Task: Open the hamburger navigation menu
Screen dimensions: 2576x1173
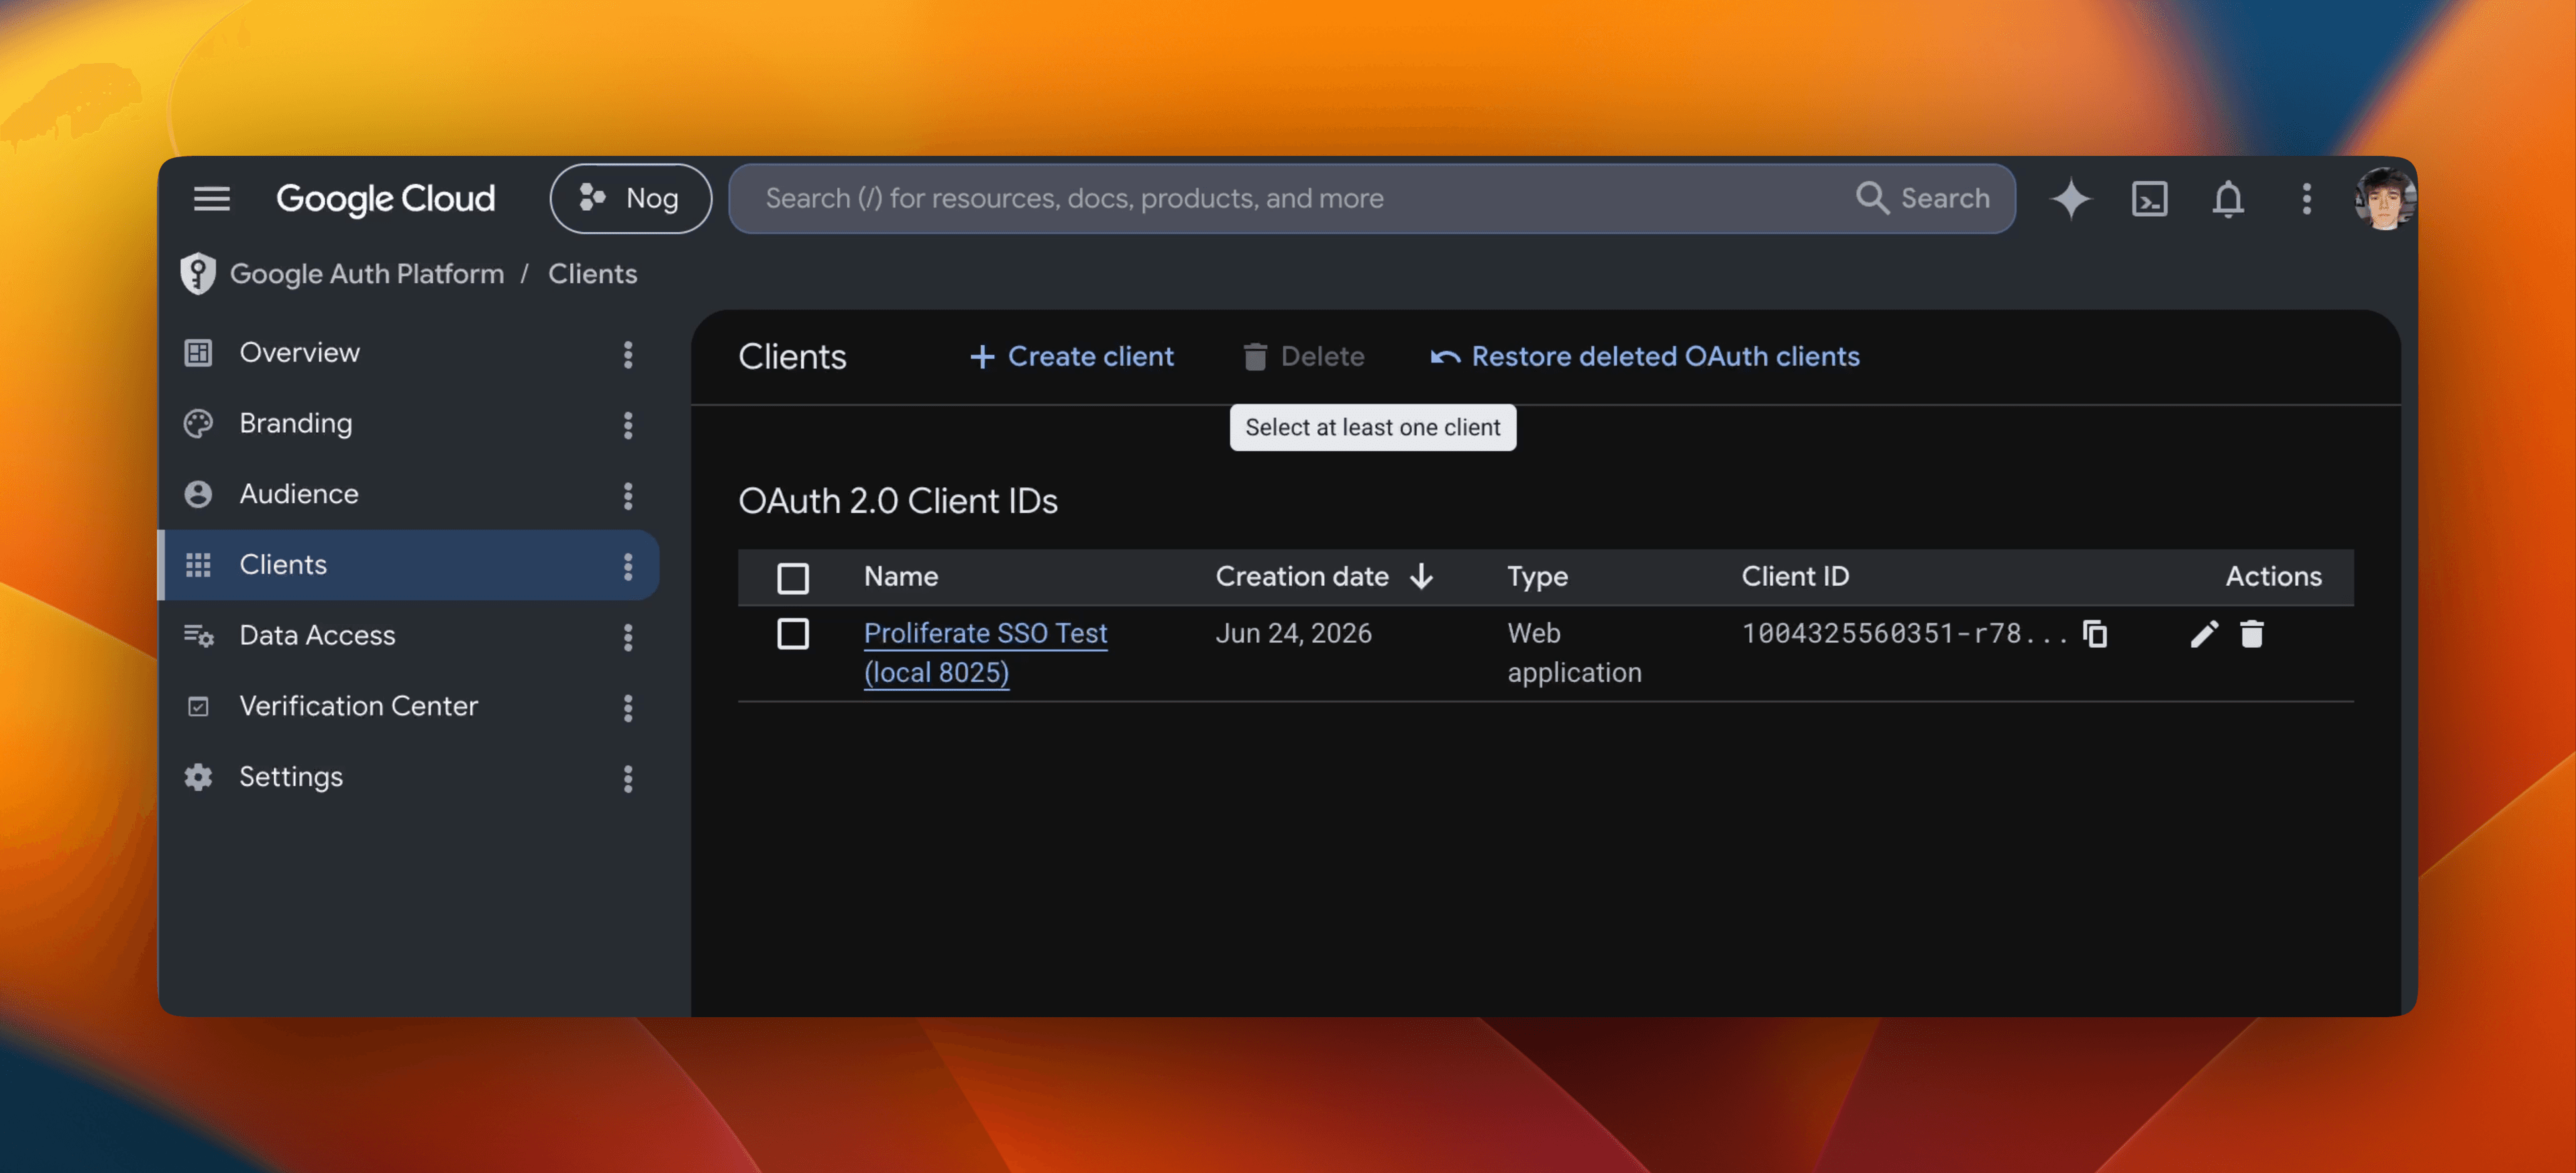Action: tap(211, 198)
